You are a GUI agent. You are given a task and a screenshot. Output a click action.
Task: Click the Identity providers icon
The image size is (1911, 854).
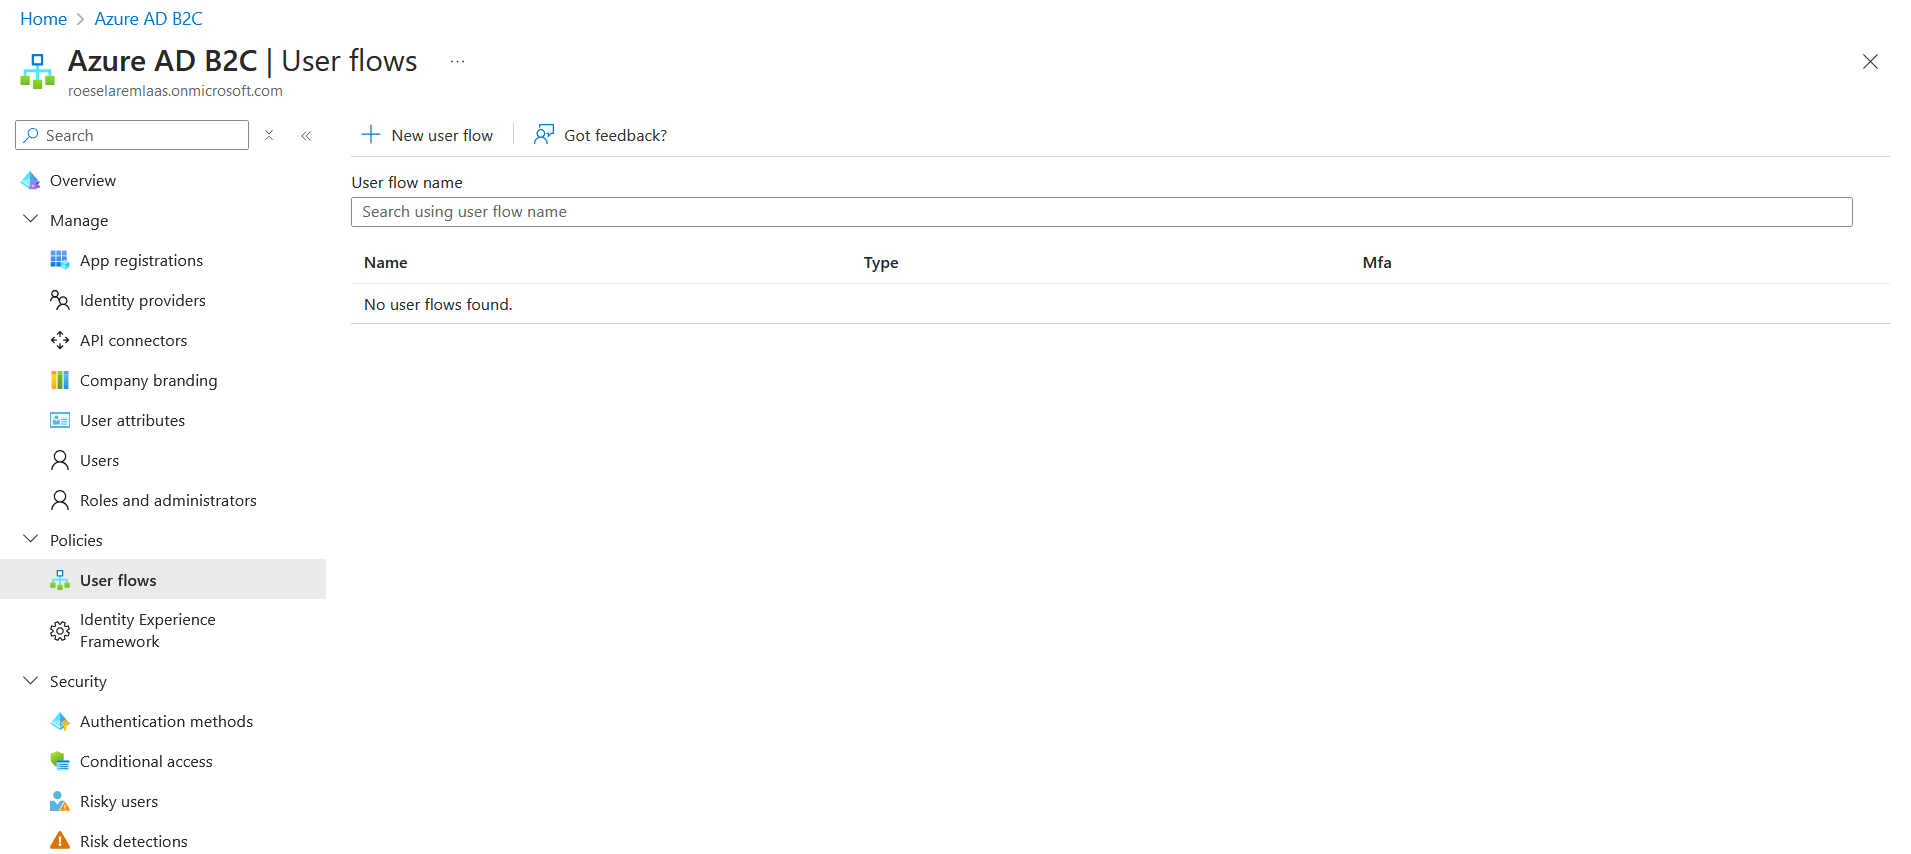click(x=60, y=300)
